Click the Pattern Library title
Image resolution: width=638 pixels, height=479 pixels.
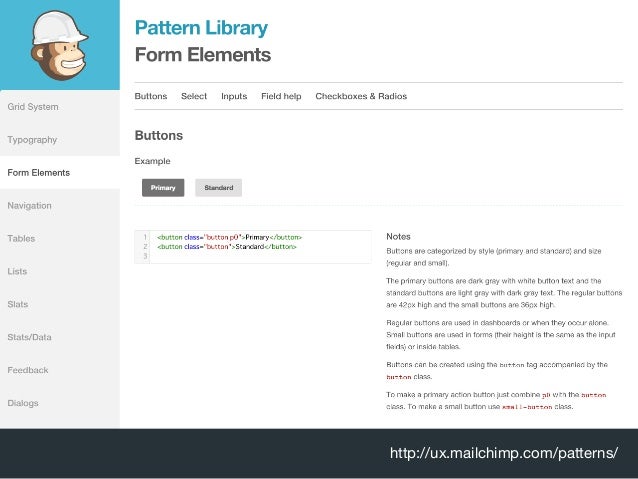201,28
